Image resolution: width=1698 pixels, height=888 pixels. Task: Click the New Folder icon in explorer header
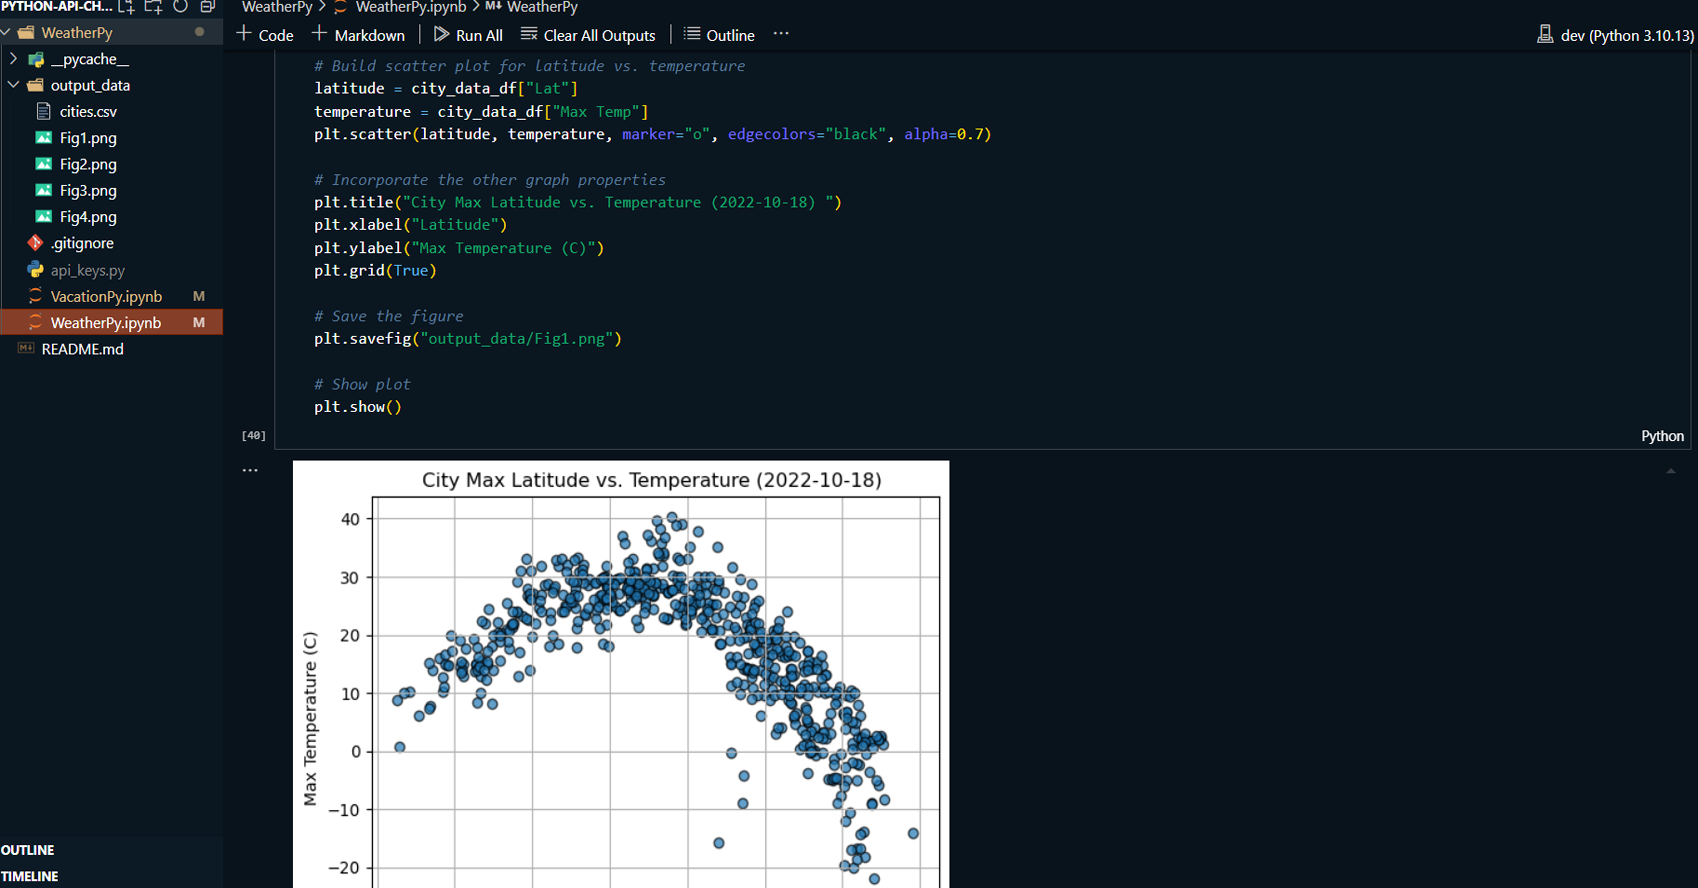(153, 7)
